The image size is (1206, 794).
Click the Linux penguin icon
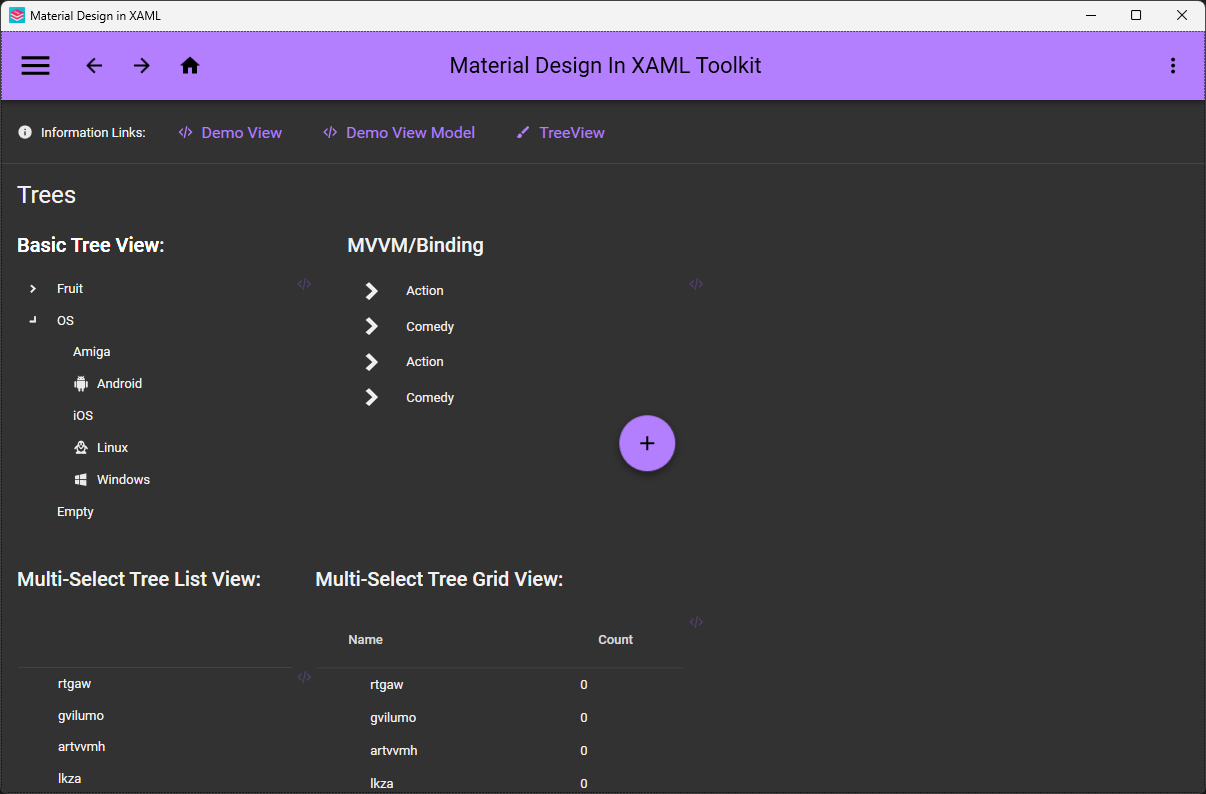coord(81,448)
